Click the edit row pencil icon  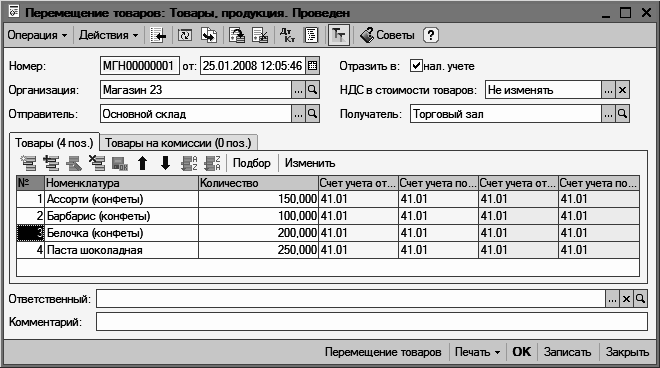pyautogui.click(x=74, y=163)
